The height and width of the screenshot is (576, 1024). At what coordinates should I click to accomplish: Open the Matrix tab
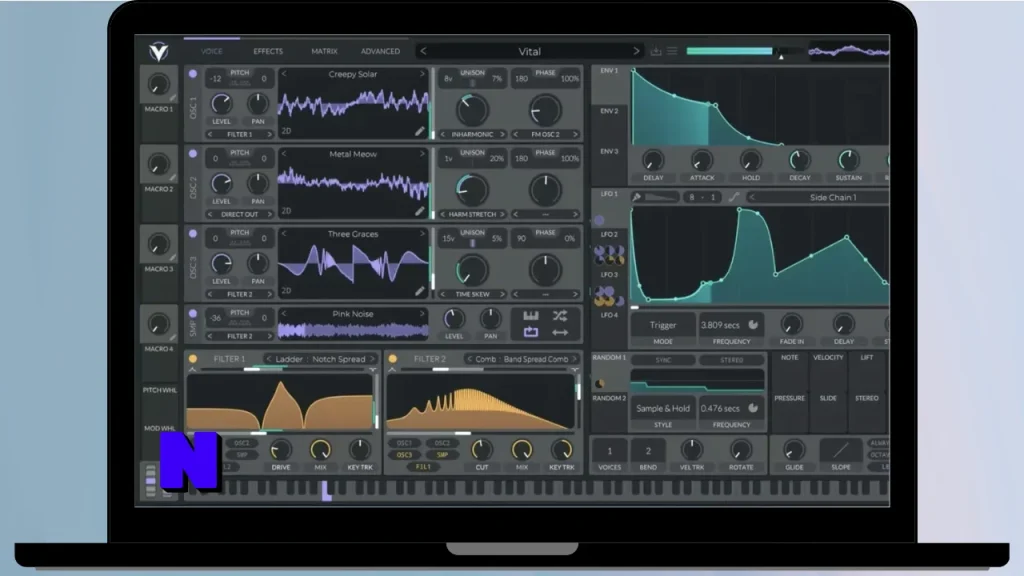coord(324,51)
